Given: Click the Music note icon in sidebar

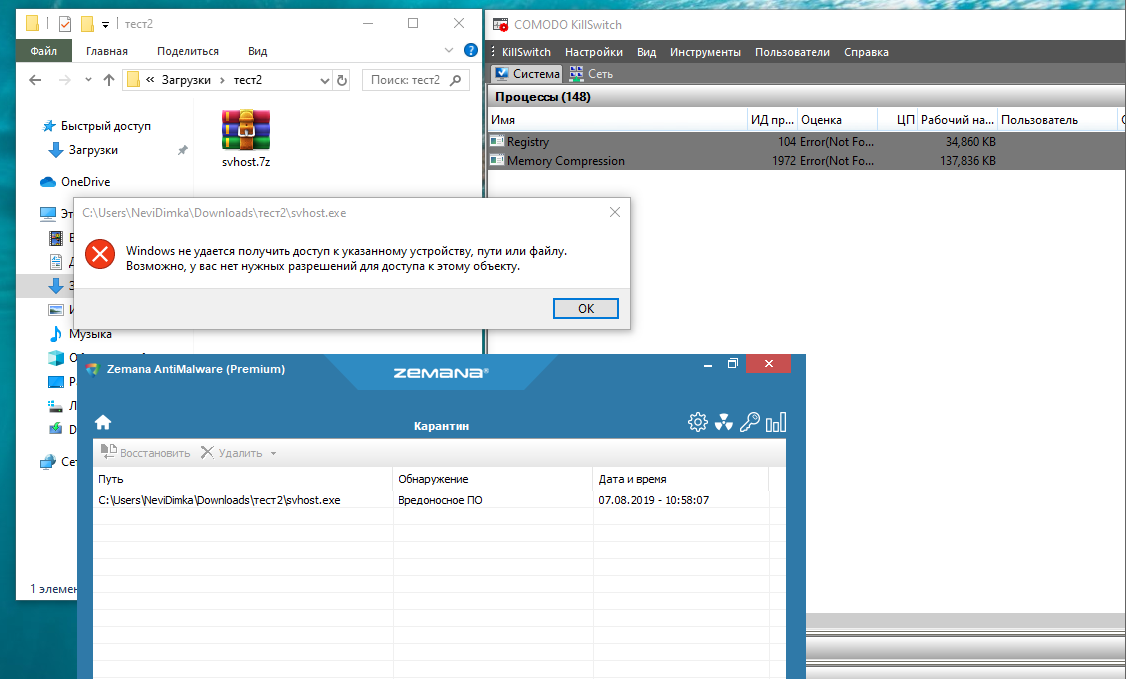Looking at the screenshot, I should point(55,334).
